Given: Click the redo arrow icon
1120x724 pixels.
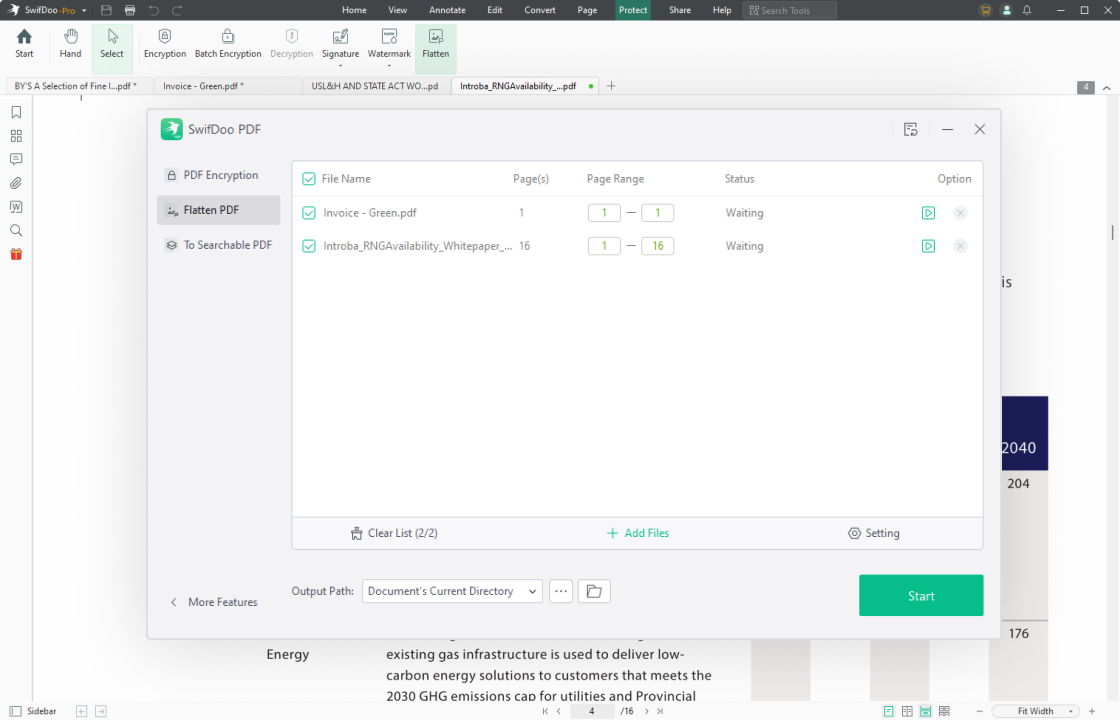Looking at the screenshot, I should click(x=177, y=10).
